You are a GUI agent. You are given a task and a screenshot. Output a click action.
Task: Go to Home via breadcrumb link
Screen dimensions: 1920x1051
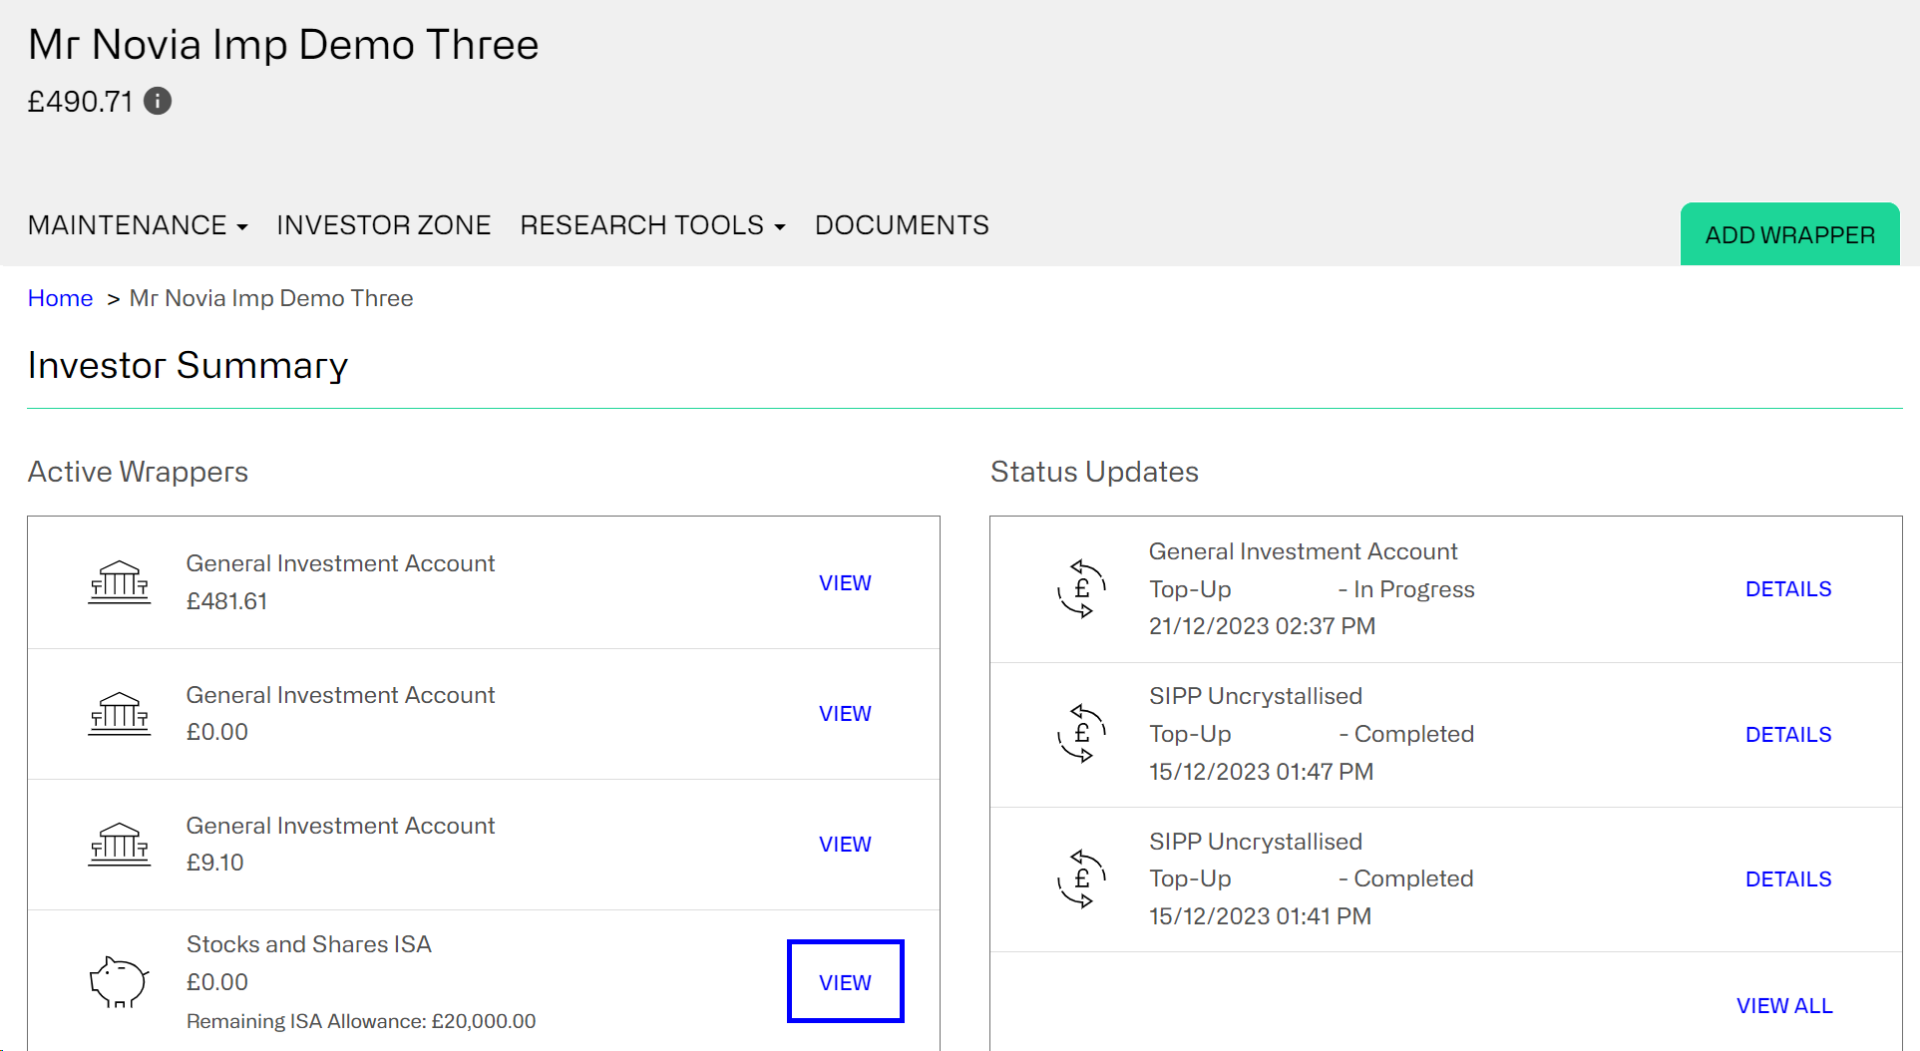[x=60, y=298]
